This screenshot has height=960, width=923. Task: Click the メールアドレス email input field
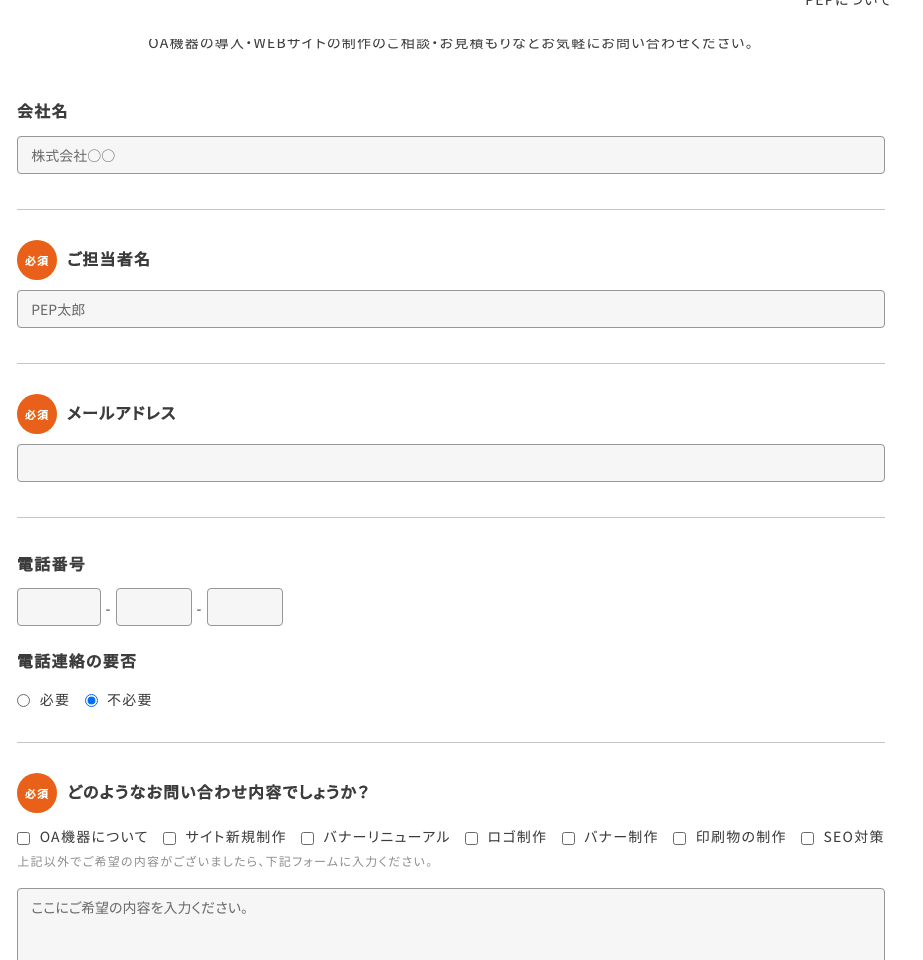[x=450, y=463]
